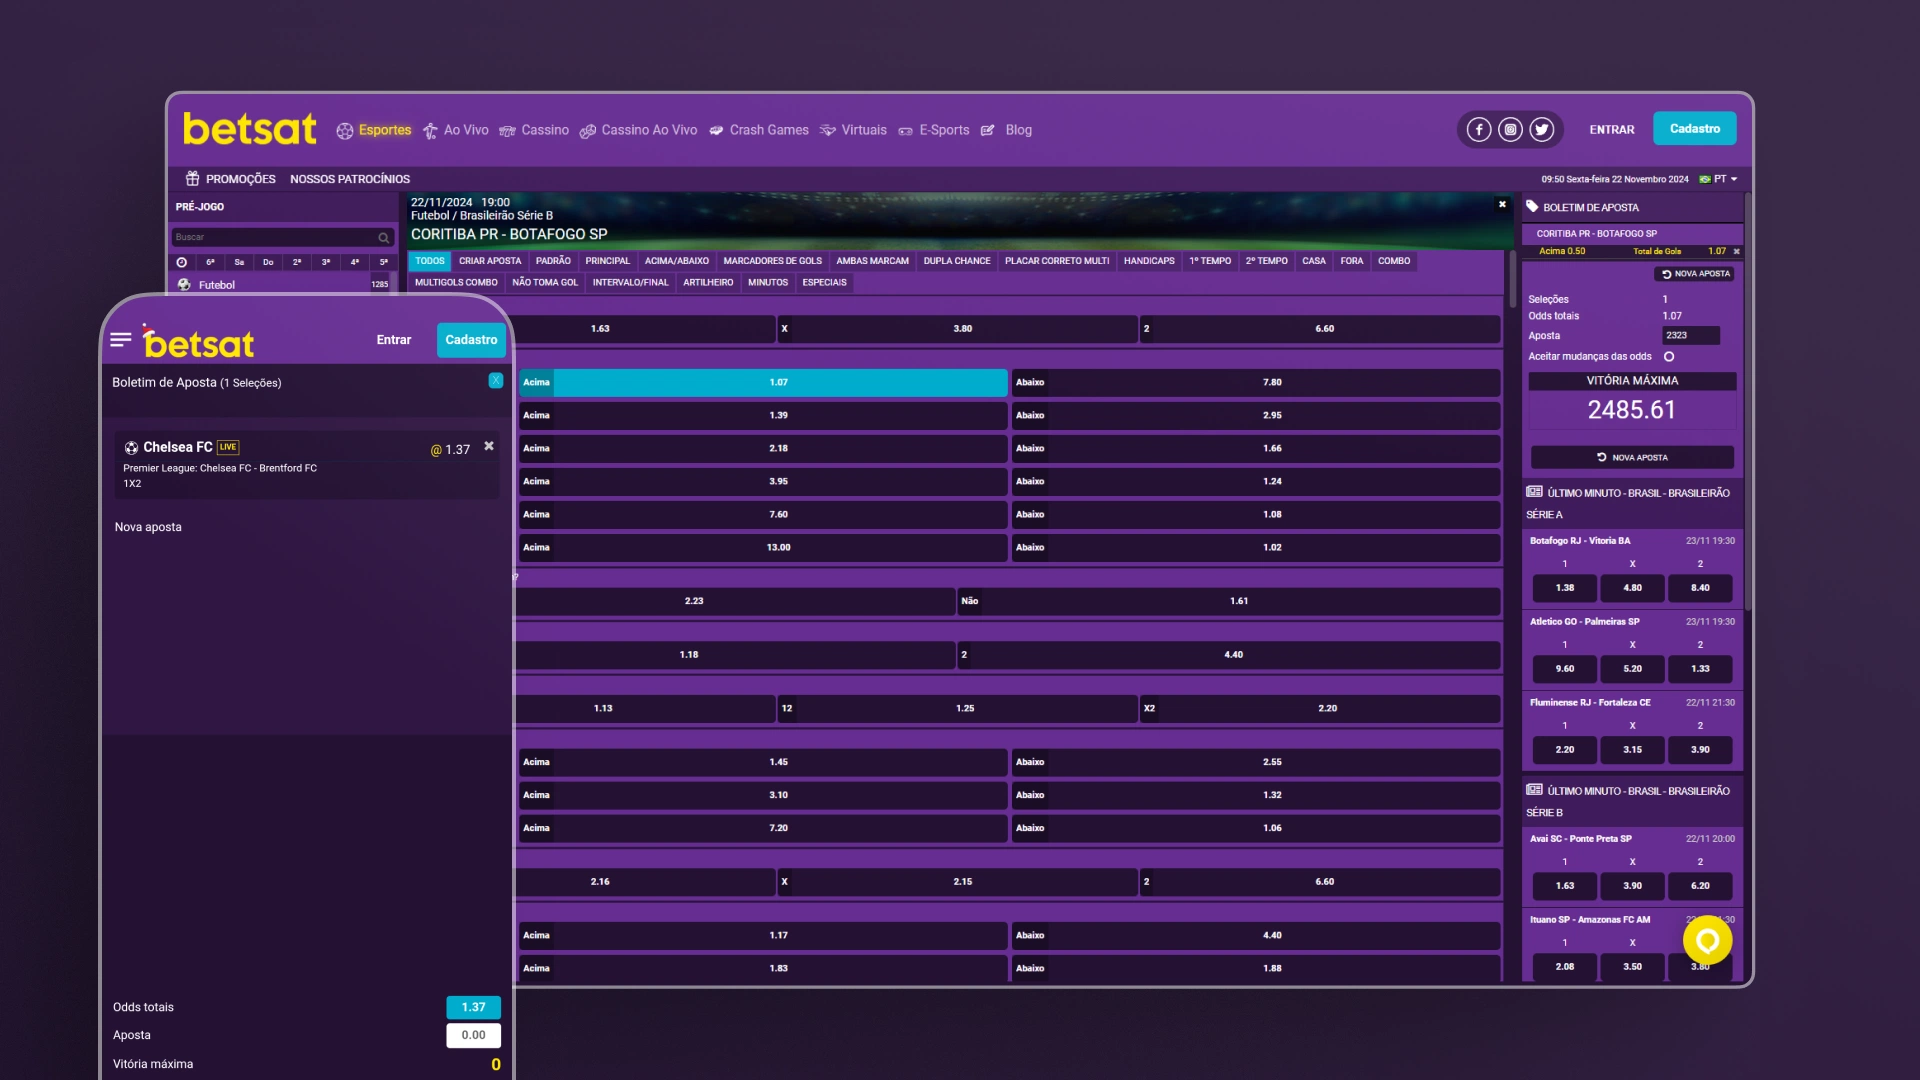Filter pre-match by 6ª day

[x=210, y=262]
